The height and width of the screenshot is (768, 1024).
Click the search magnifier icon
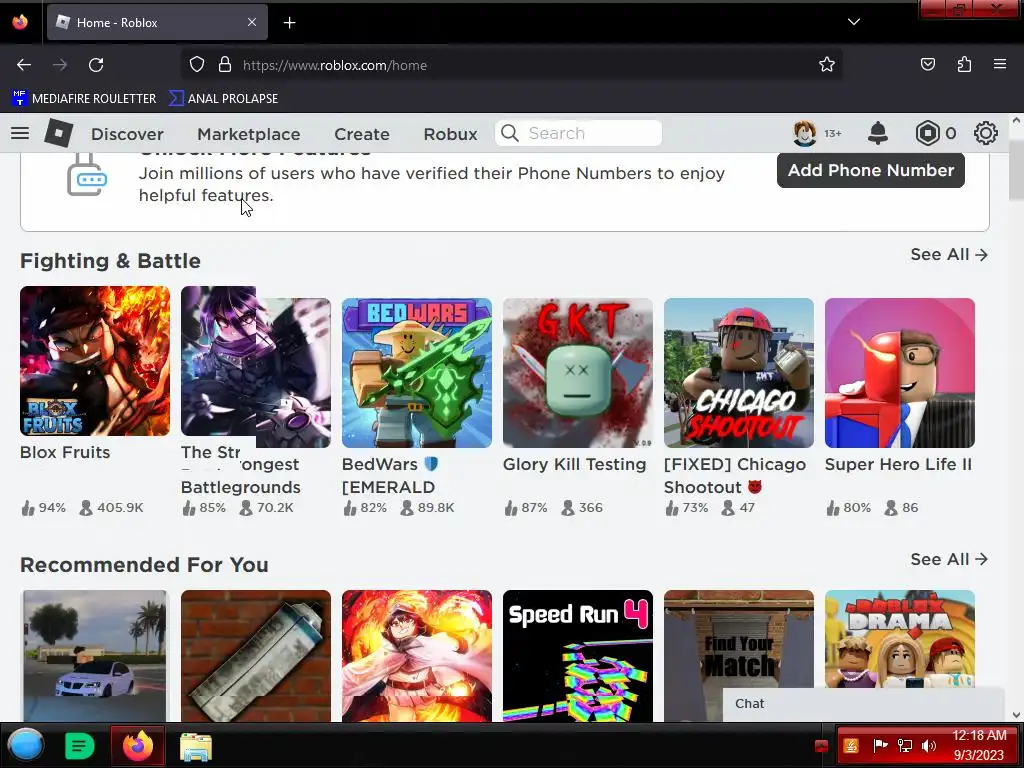[510, 133]
